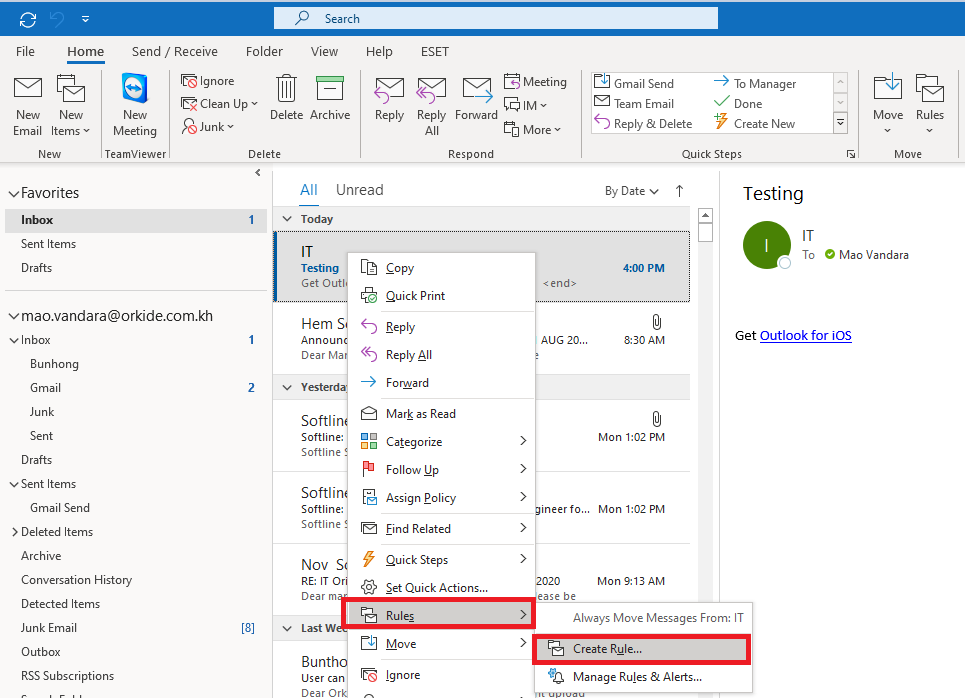Choose Create Rule from the submenu
The height and width of the screenshot is (698, 965).
coord(607,649)
